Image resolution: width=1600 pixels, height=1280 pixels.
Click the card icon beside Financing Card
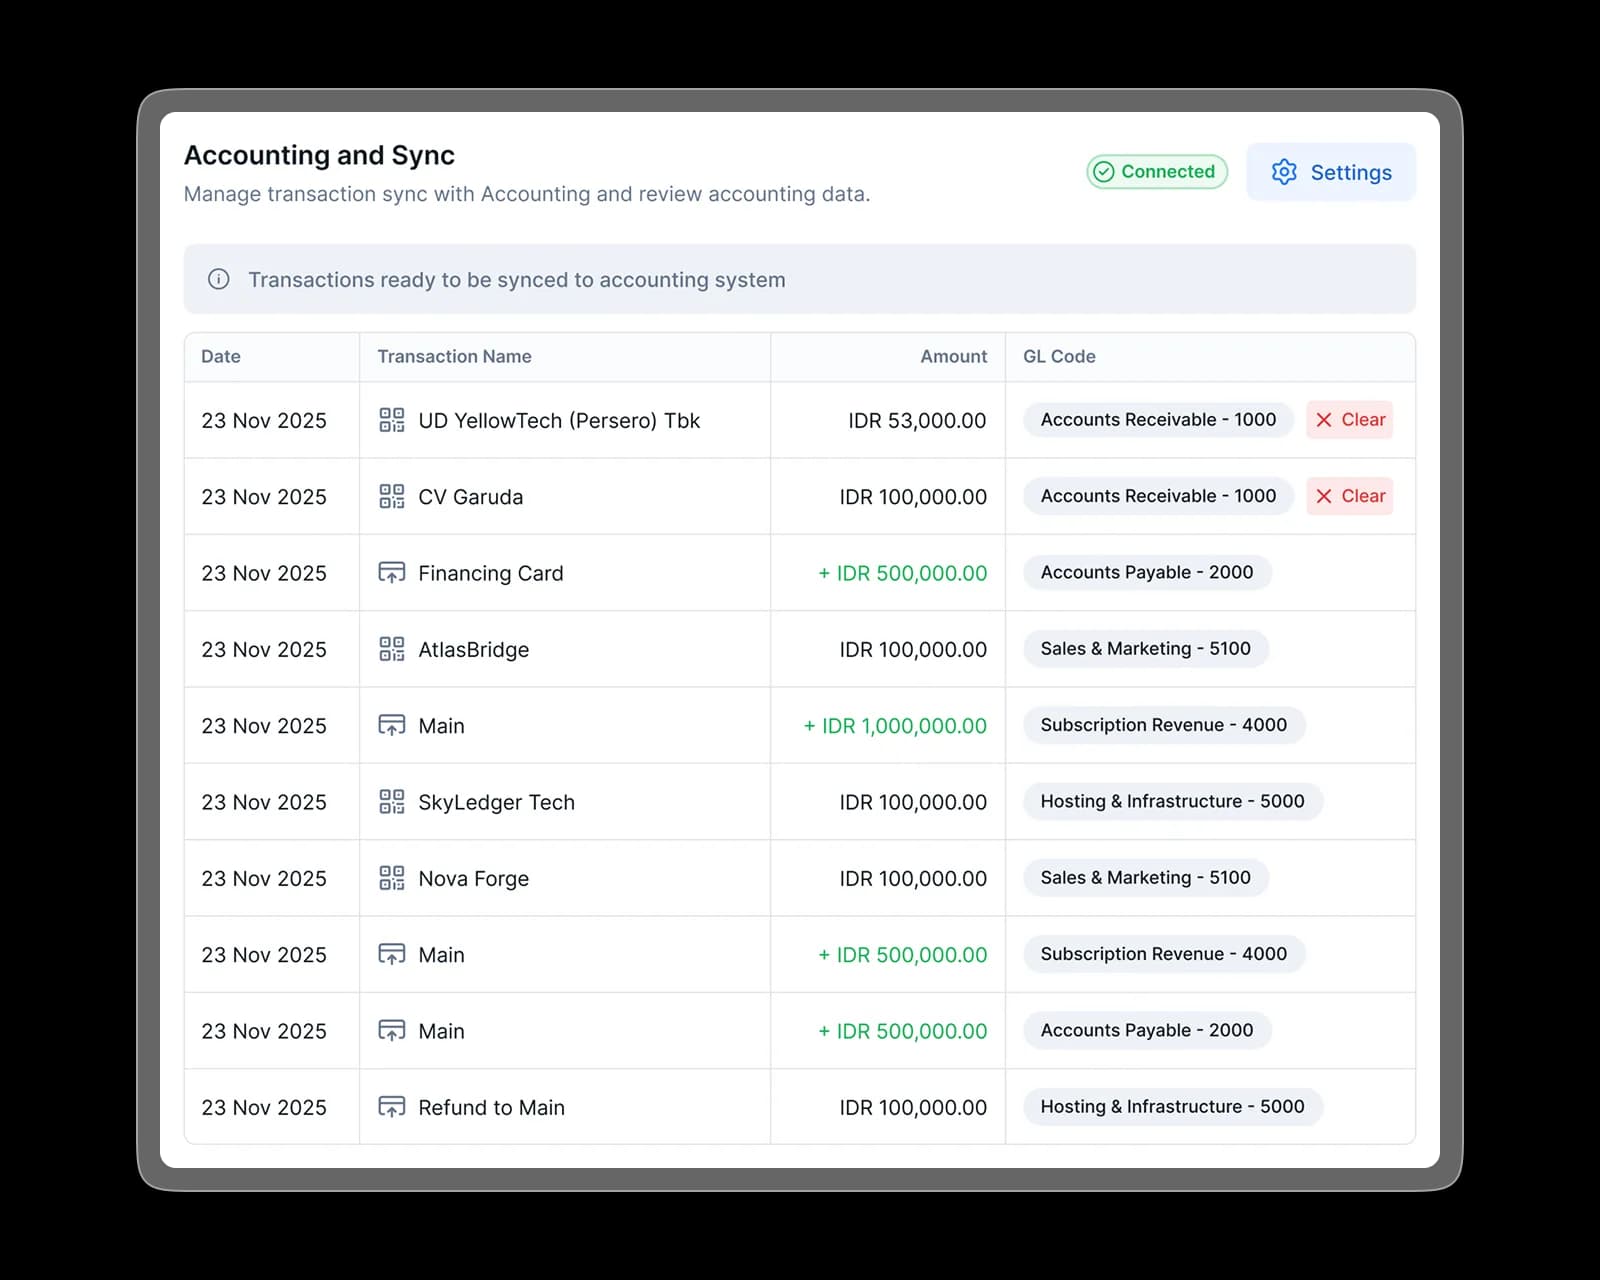click(393, 572)
